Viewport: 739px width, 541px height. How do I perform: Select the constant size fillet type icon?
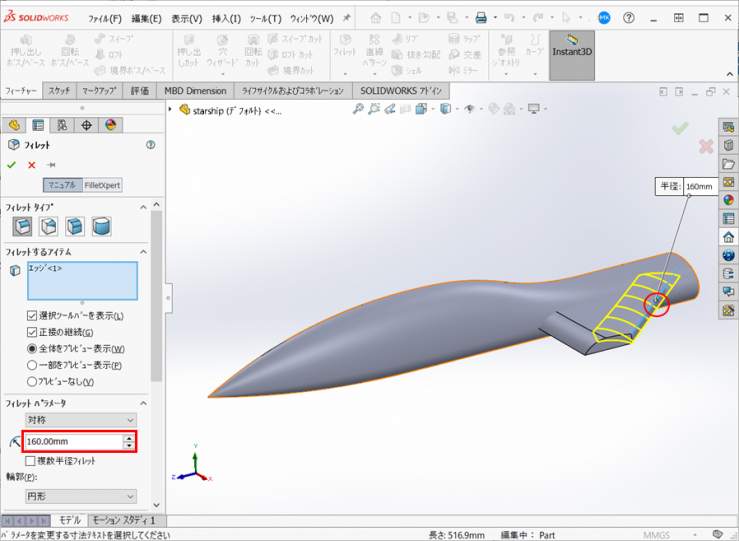pyautogui.click(x=22, y=227)
